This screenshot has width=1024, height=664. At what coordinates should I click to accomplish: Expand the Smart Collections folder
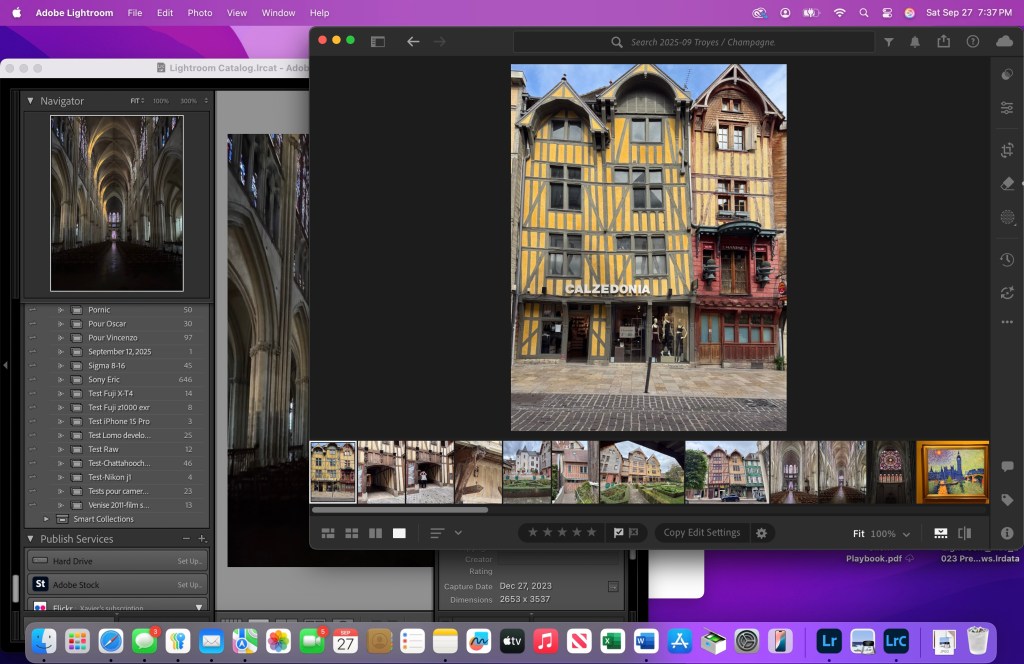(46, 519)
